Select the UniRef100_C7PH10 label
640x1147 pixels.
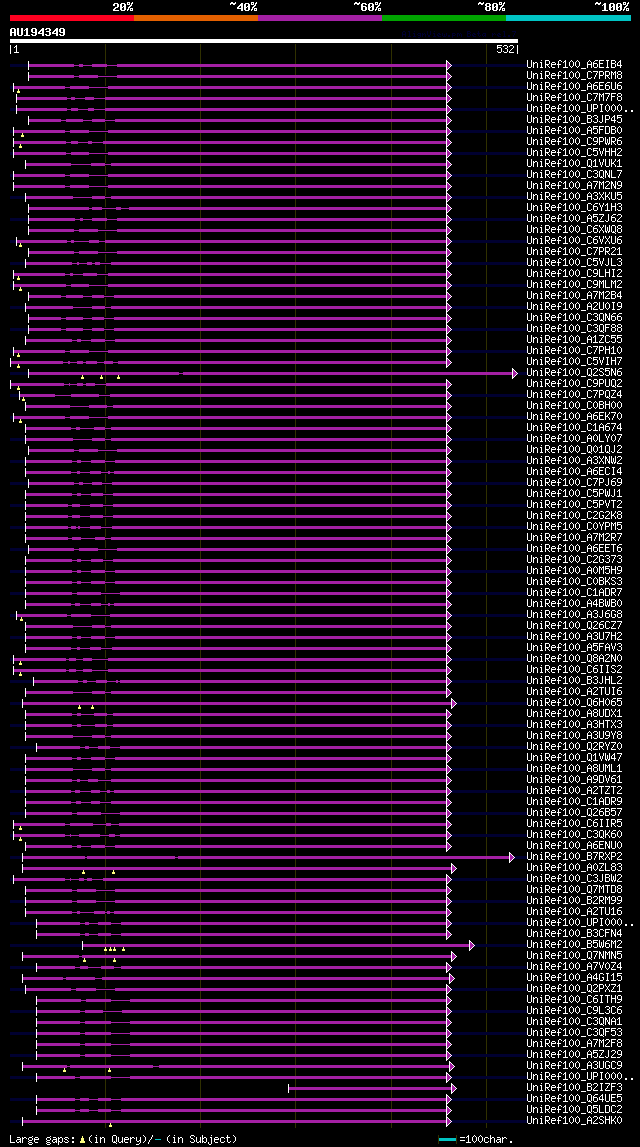[574, 350]
